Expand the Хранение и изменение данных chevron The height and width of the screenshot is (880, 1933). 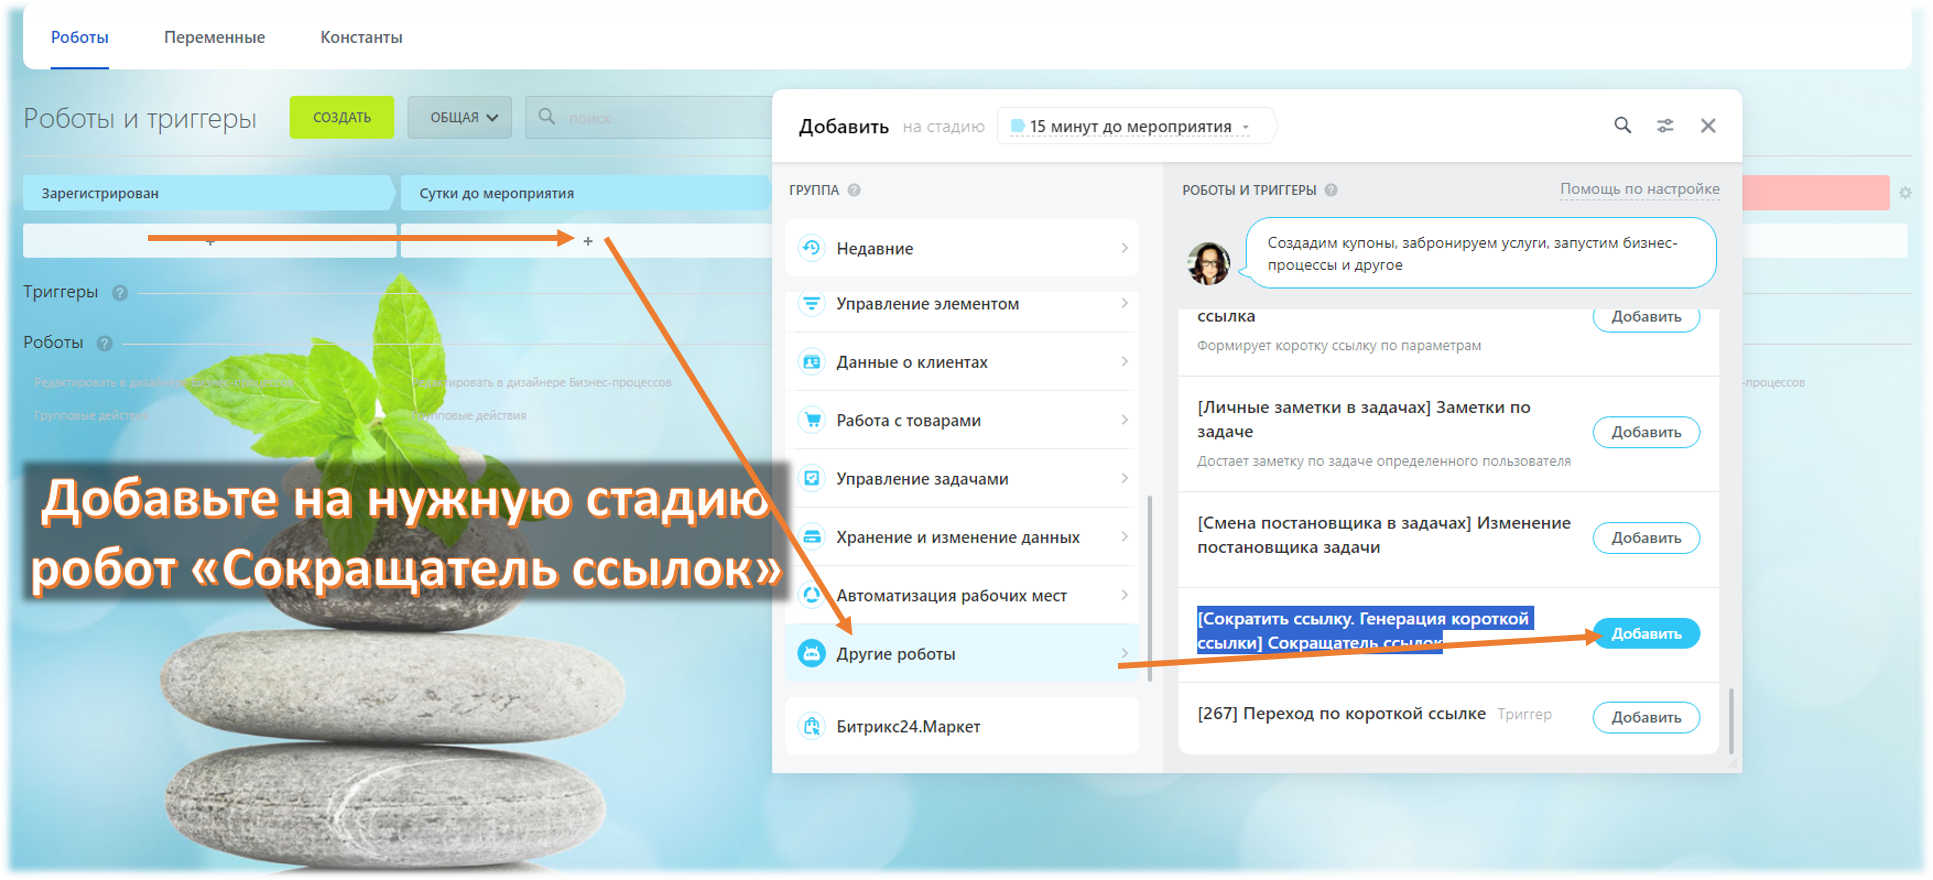[x=1124, y=537]
